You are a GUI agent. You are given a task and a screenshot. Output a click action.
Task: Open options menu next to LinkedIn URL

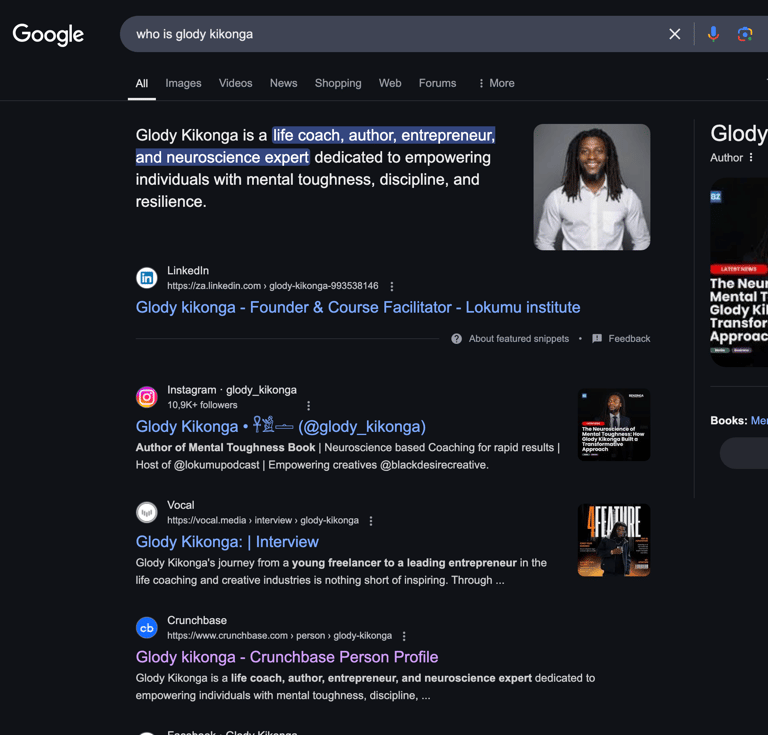(391, 286)
